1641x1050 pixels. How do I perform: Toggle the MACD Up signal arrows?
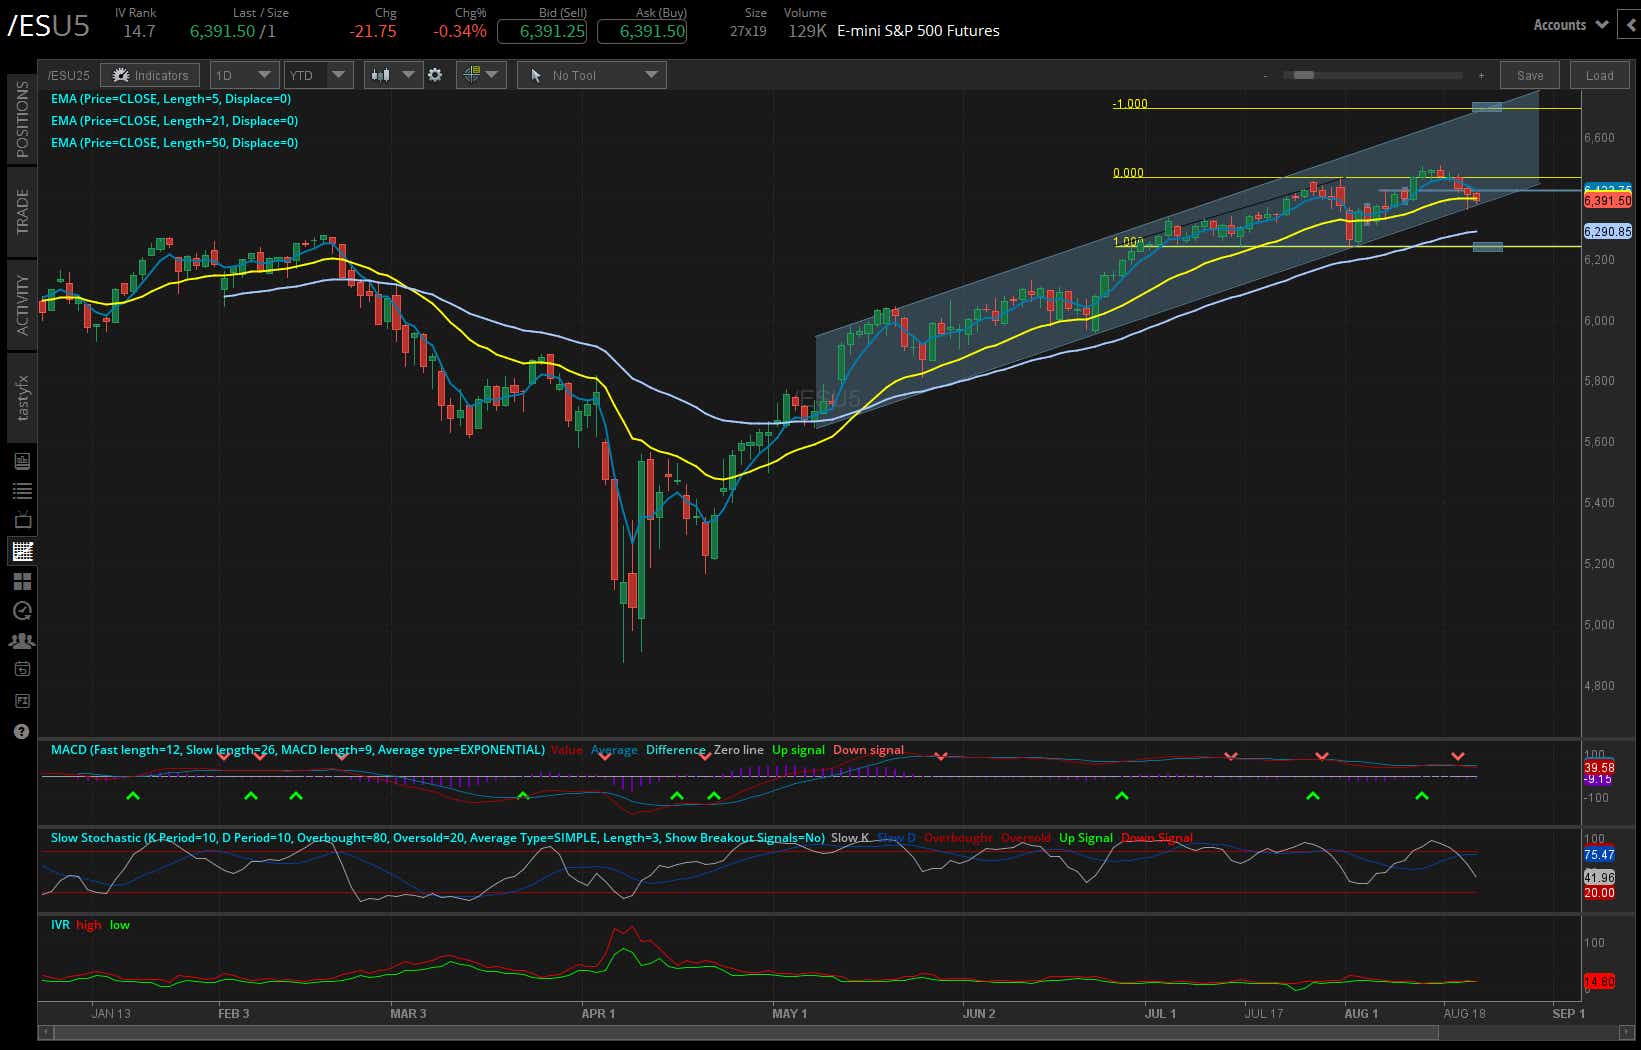pos(798,749)
